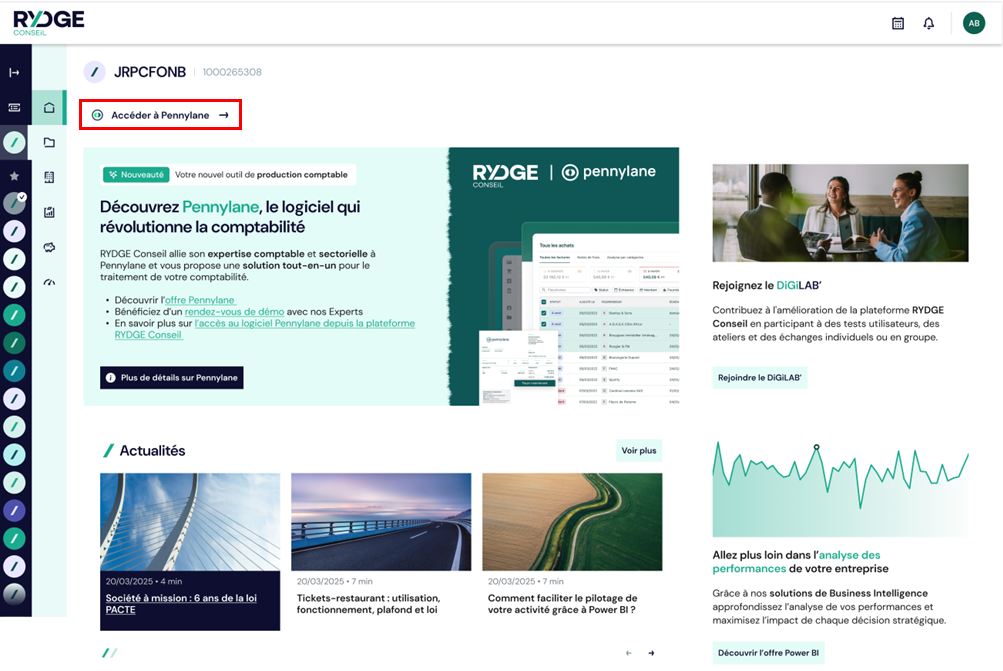
Task: Open the AB user profile avatar
Action: [974, 23]
